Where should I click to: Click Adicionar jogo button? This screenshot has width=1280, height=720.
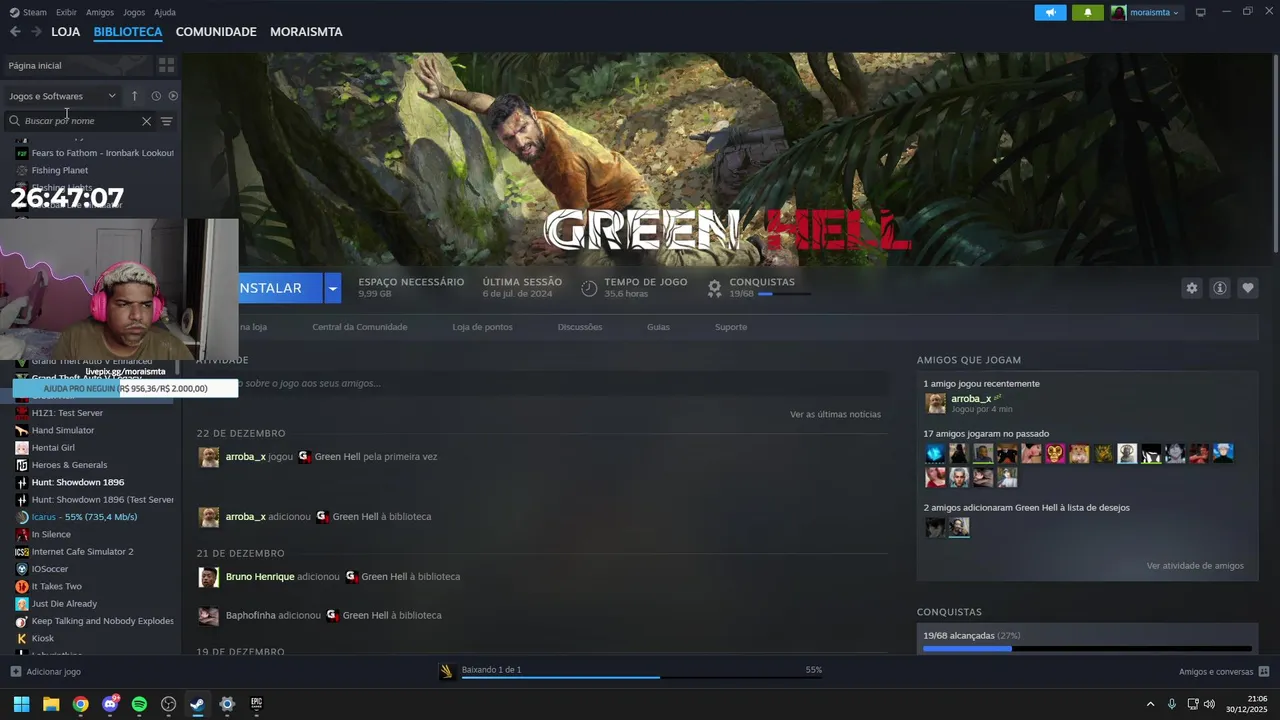(46, 672)
